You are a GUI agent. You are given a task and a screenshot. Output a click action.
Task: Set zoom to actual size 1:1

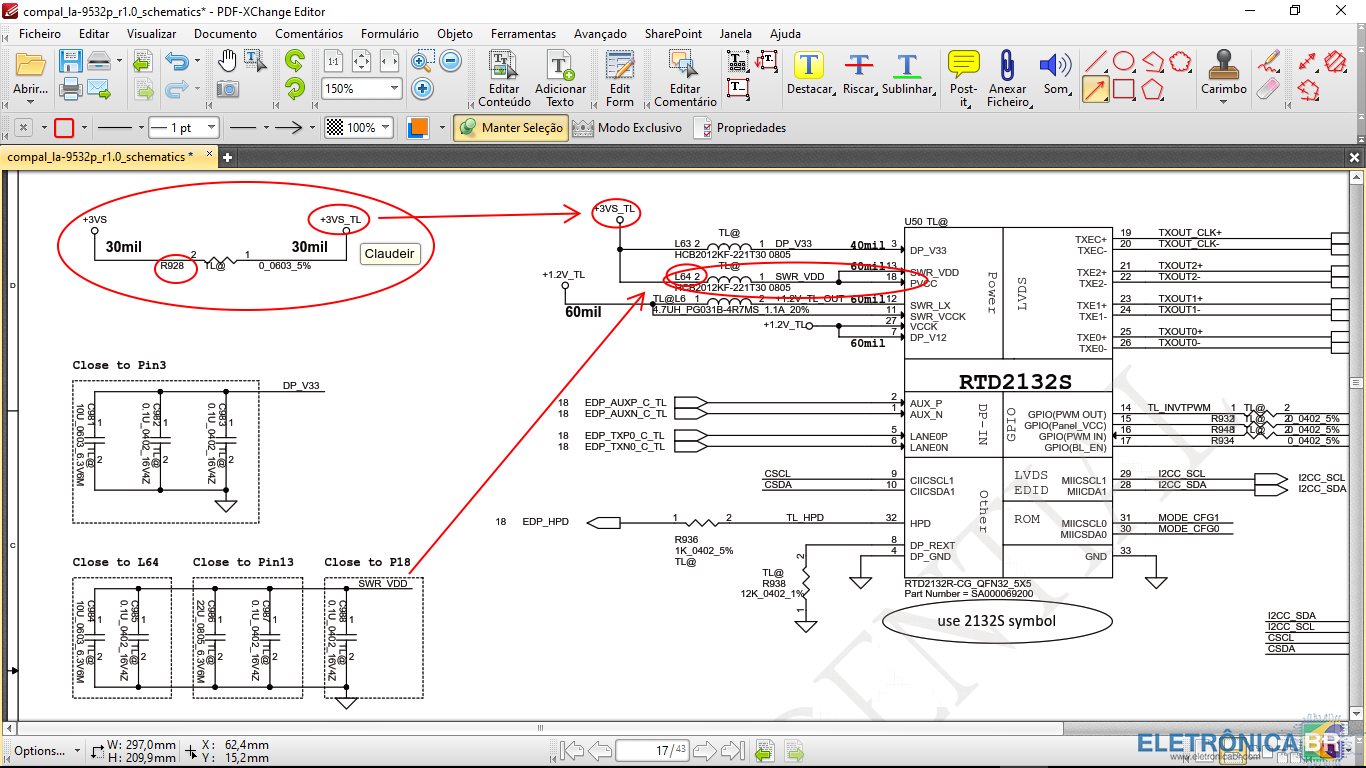pyautogui.click(x=334, y=62)
